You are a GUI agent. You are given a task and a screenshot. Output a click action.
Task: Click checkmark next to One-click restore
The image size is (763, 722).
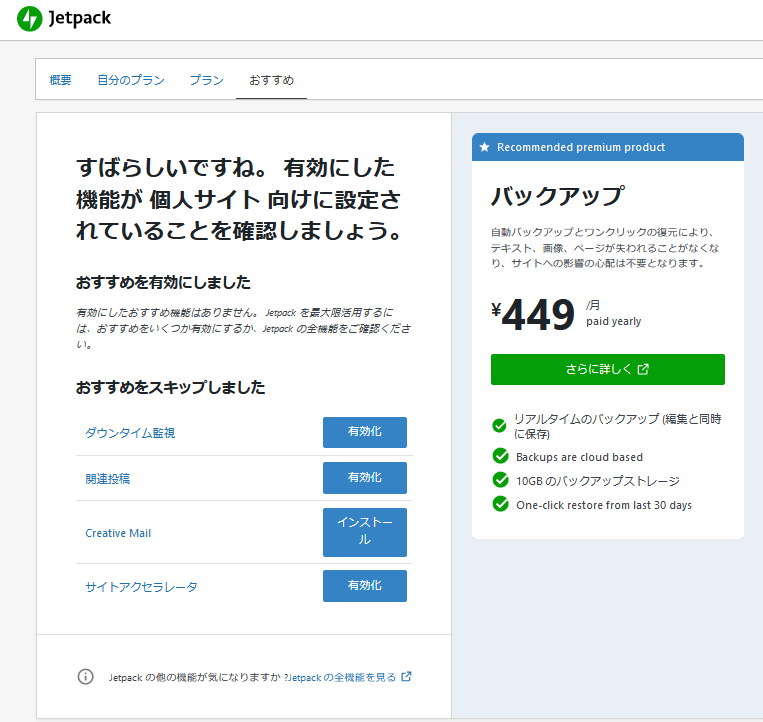click(x=500, y=504)
